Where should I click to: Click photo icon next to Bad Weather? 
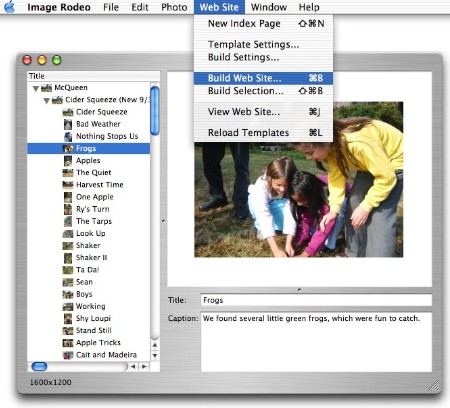pyautogui.click(x=68, y=124)
